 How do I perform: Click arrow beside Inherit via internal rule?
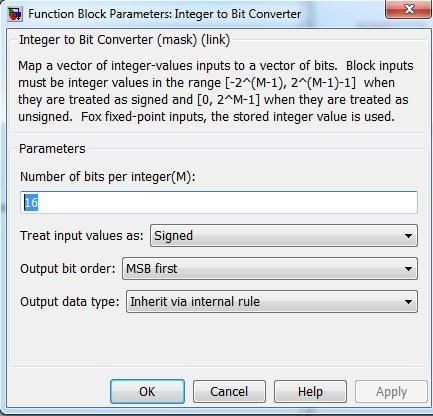(408, 302)
